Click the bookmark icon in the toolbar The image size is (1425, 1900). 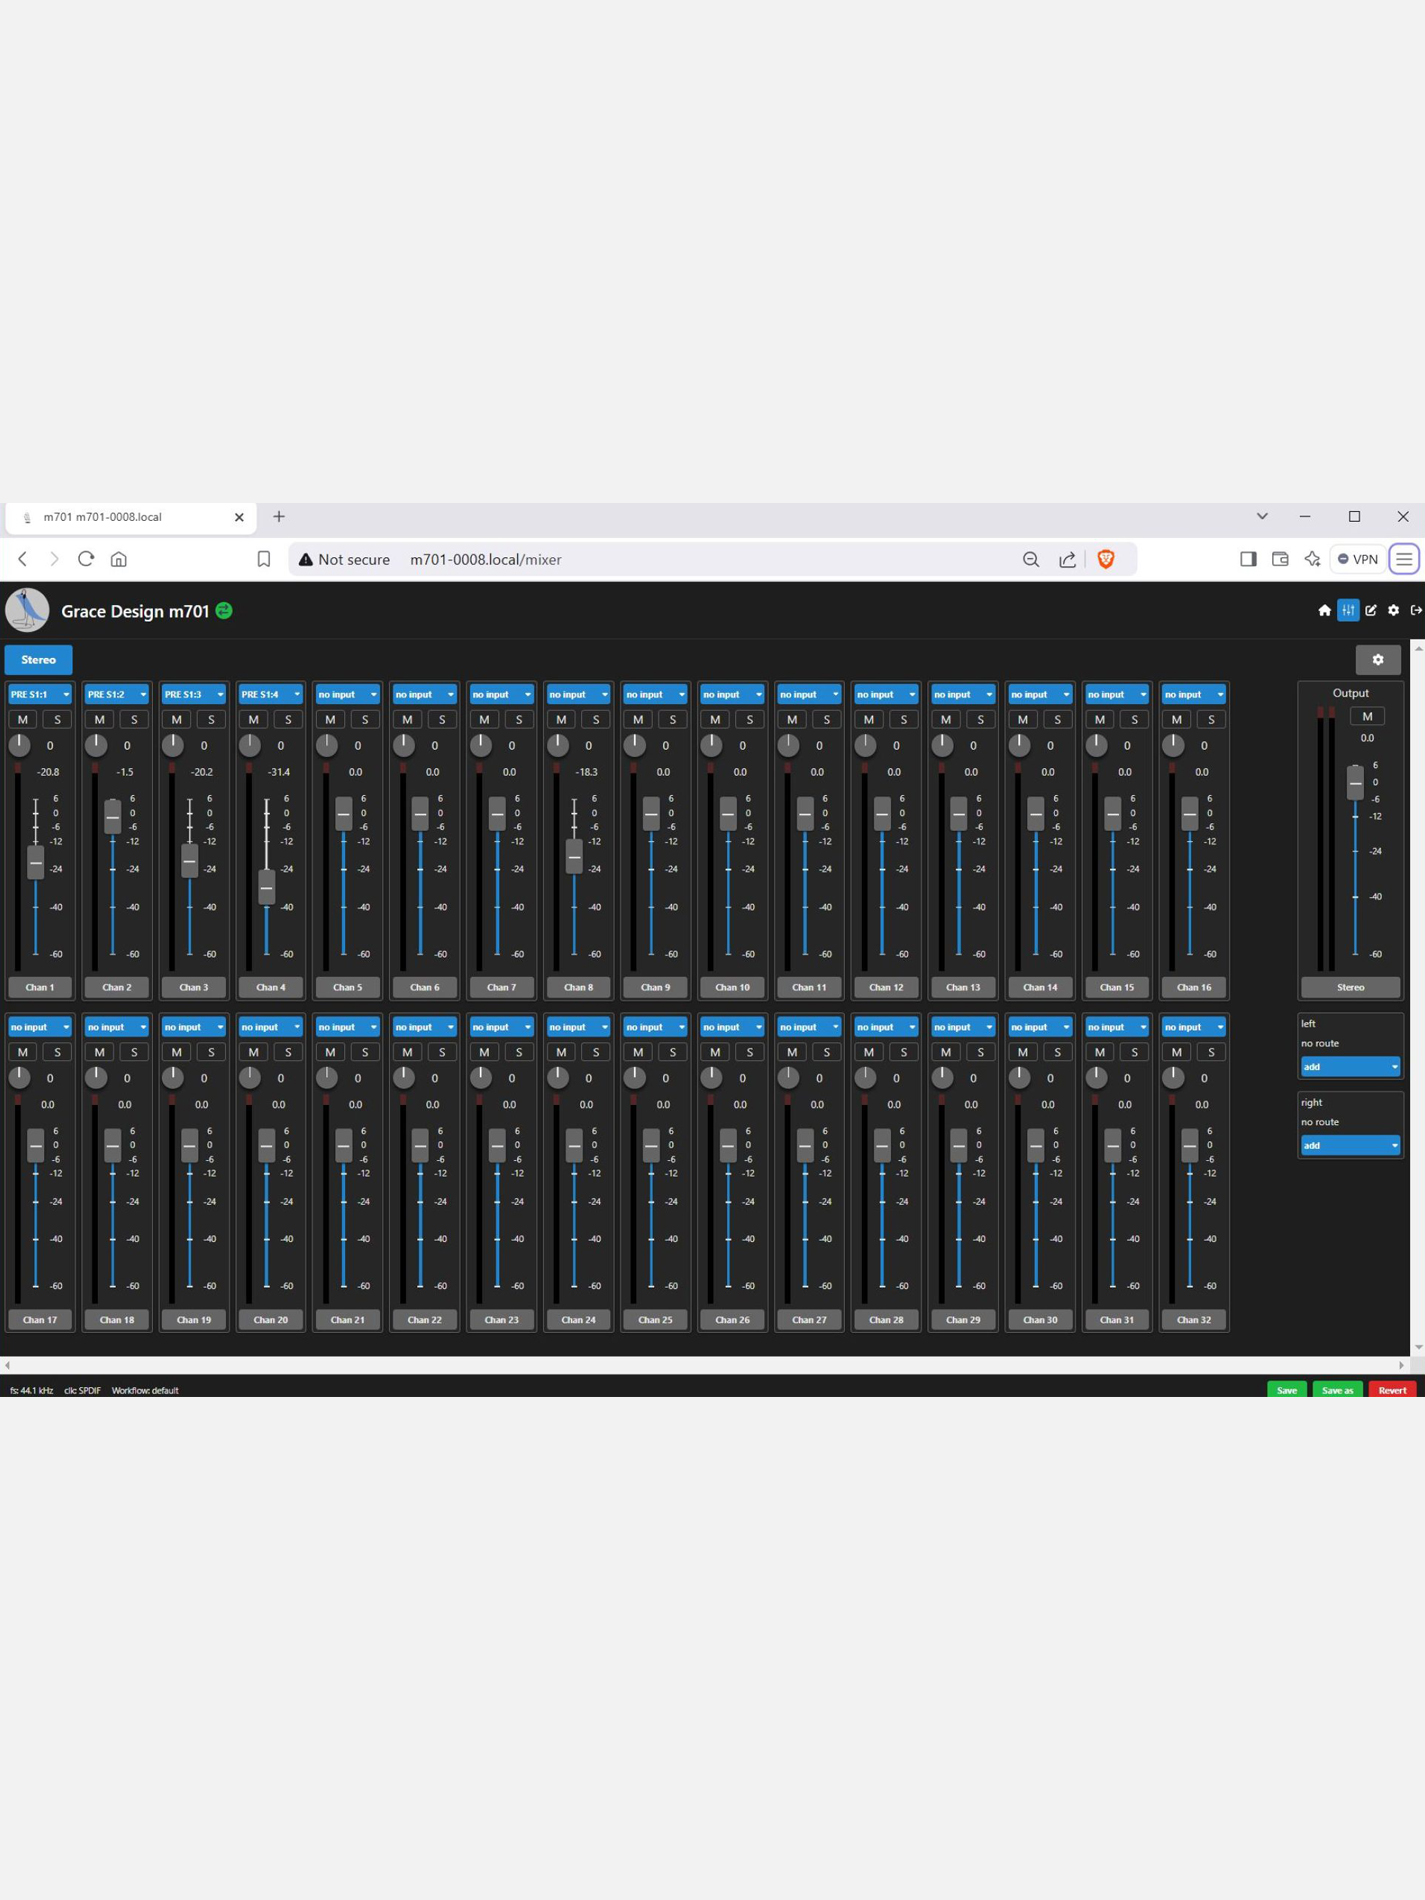264,559
